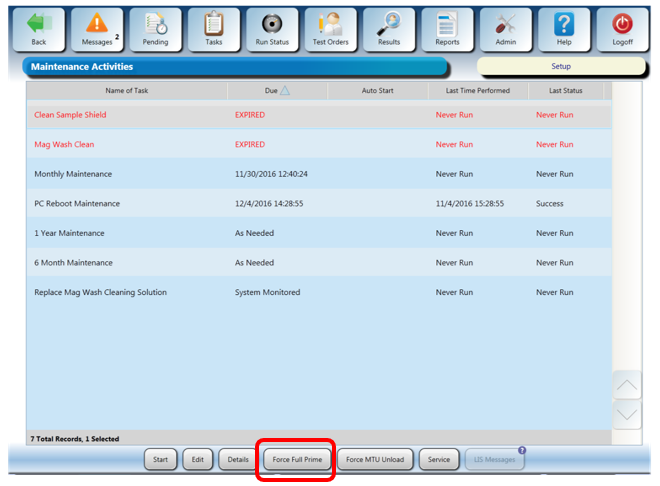
Task: Open the Pending samples icon
Action: click(x=156, y=25)
